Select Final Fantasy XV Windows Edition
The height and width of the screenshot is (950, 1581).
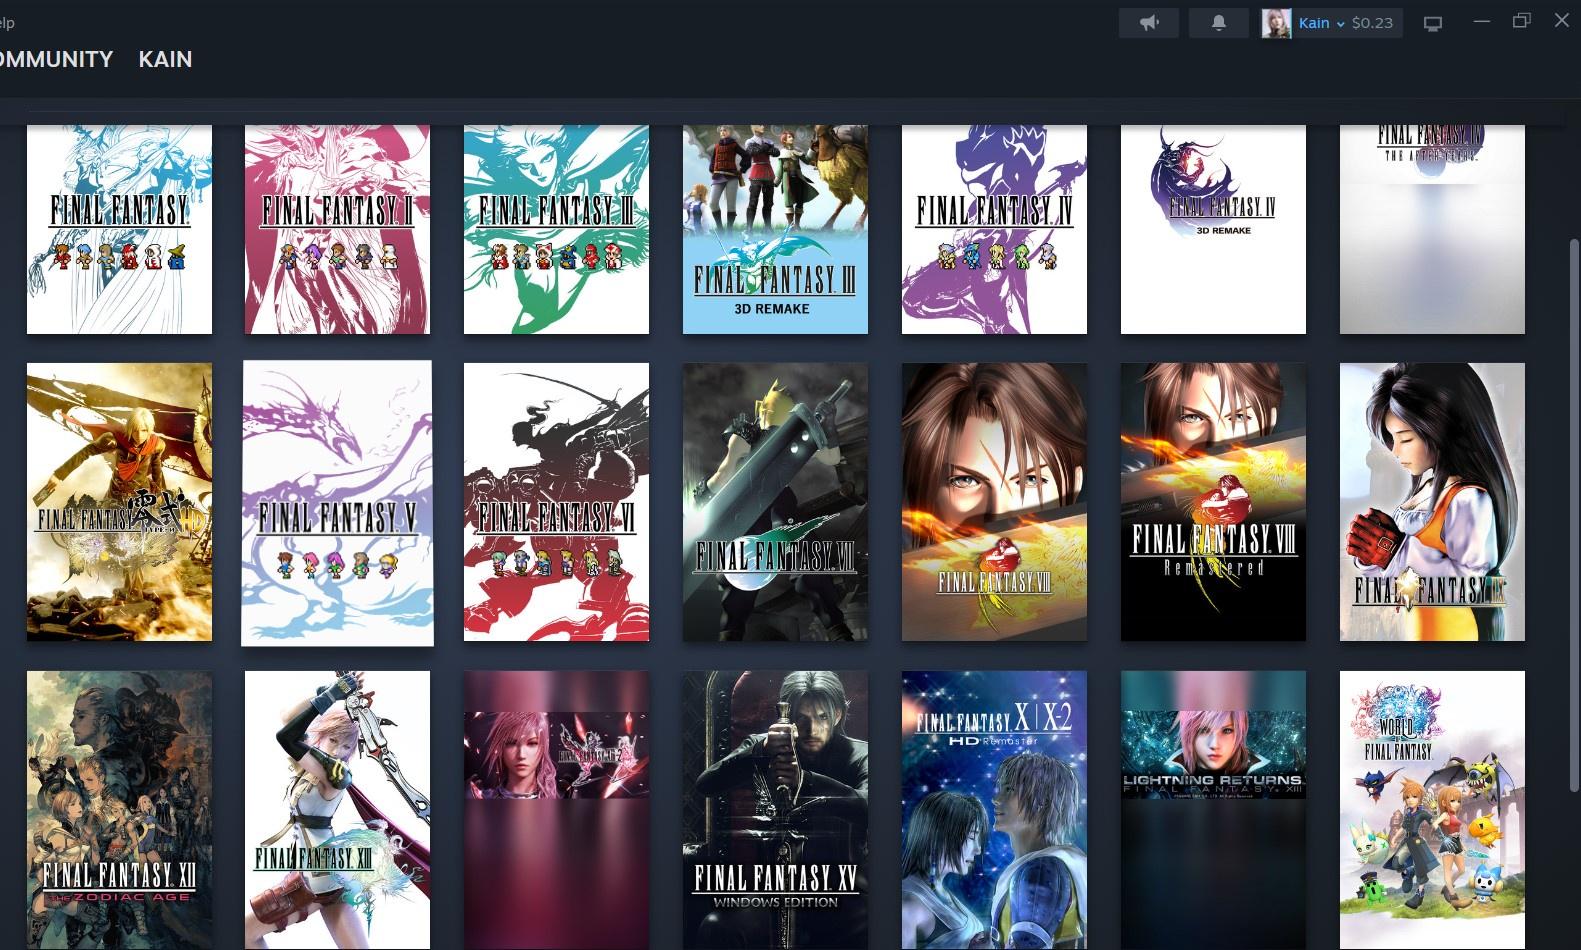click(x=775, y=810)
